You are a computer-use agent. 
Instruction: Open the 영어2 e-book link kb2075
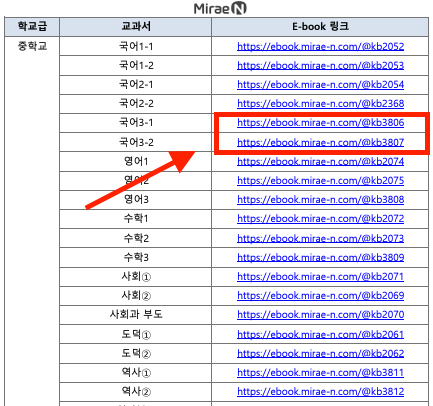[x=320, y=180]
